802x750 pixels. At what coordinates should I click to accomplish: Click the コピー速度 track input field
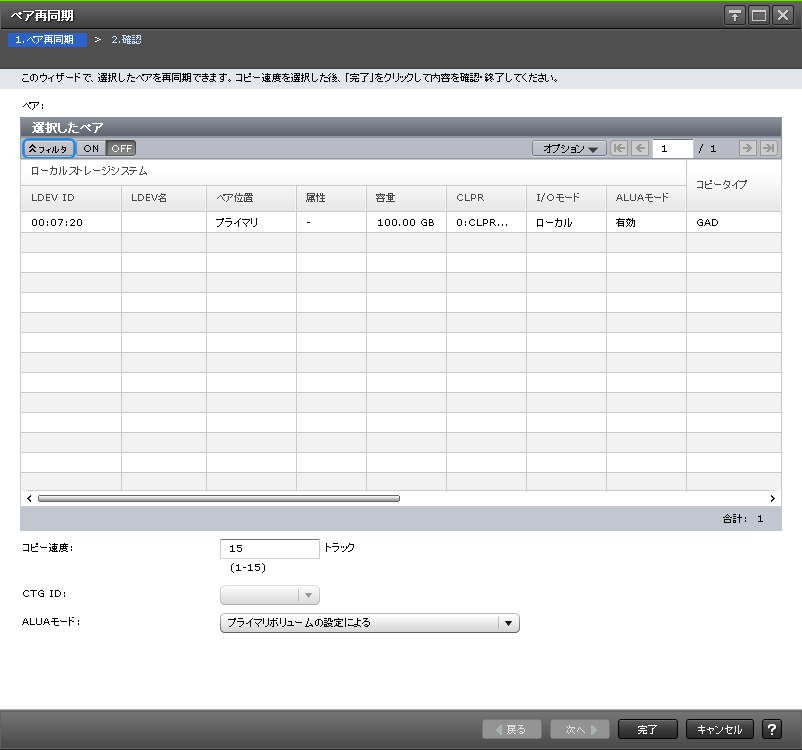click(269, 548)
